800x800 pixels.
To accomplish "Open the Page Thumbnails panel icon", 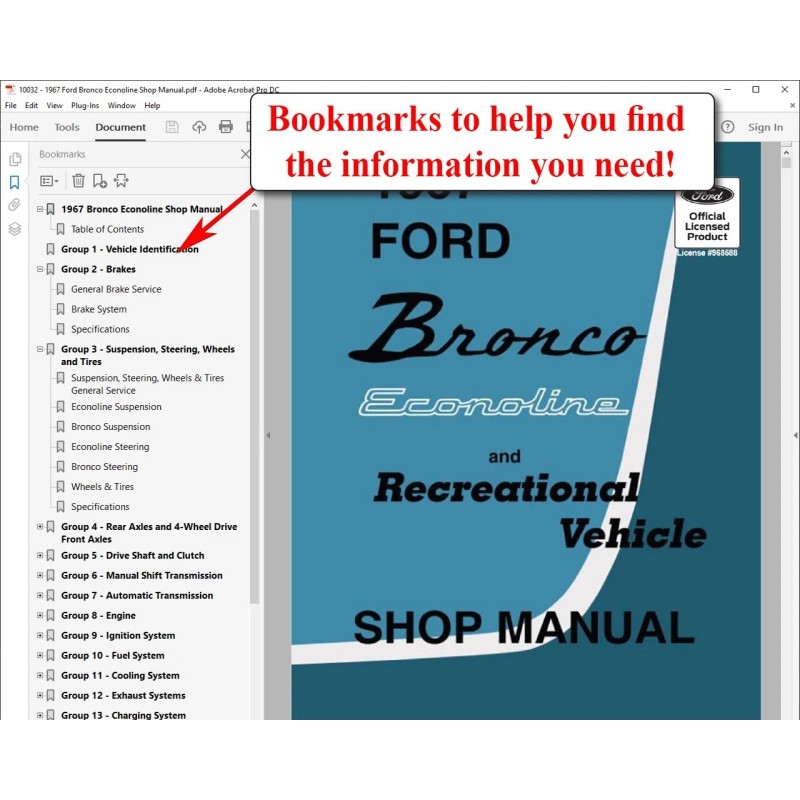I will tap(15, 160).
